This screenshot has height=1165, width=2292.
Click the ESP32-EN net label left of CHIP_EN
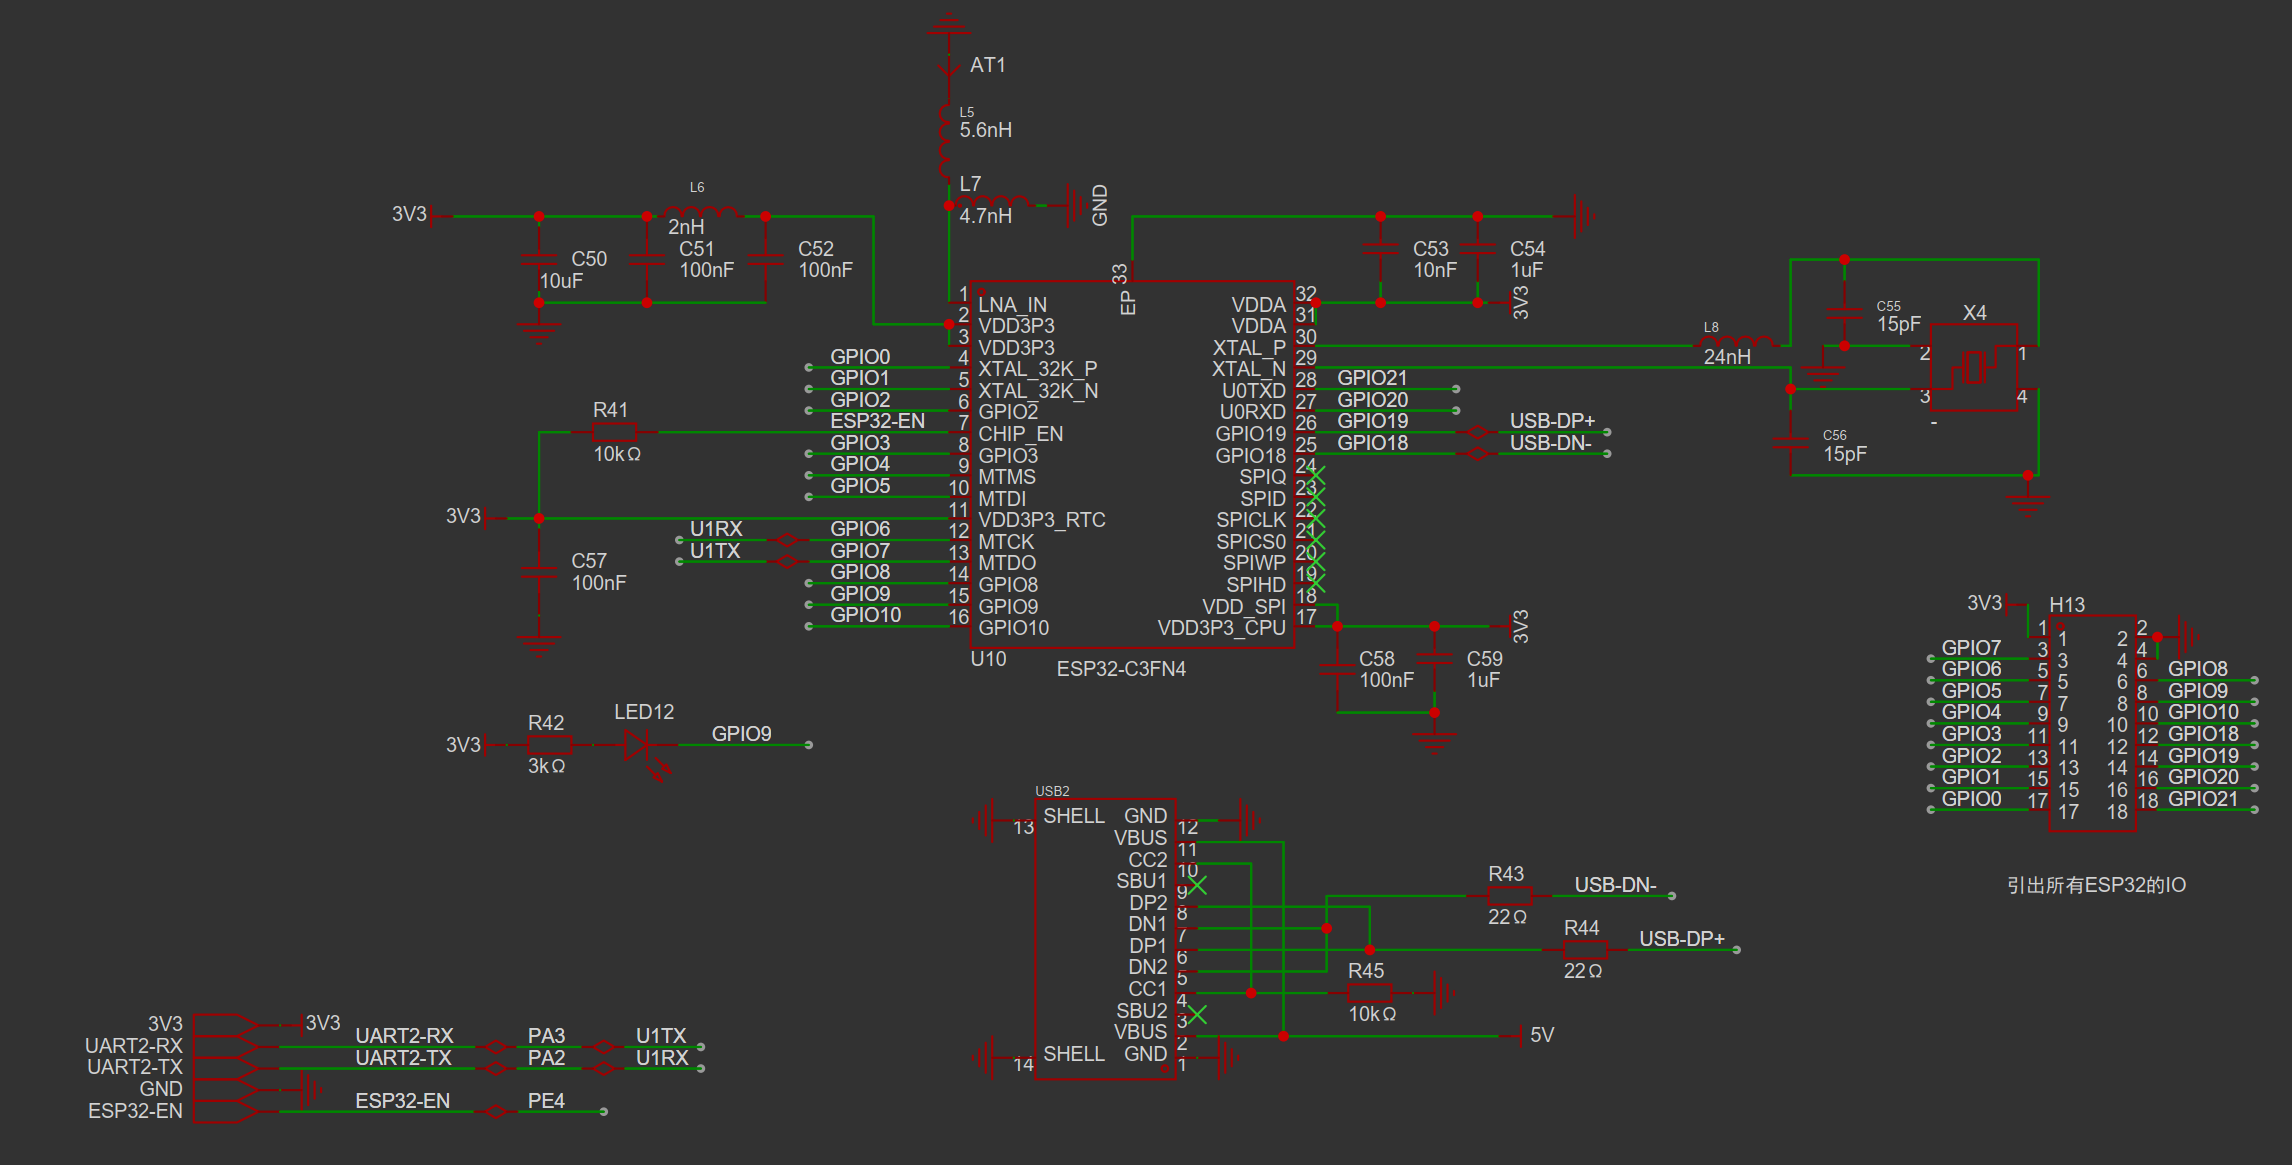[x=877, y=421]
